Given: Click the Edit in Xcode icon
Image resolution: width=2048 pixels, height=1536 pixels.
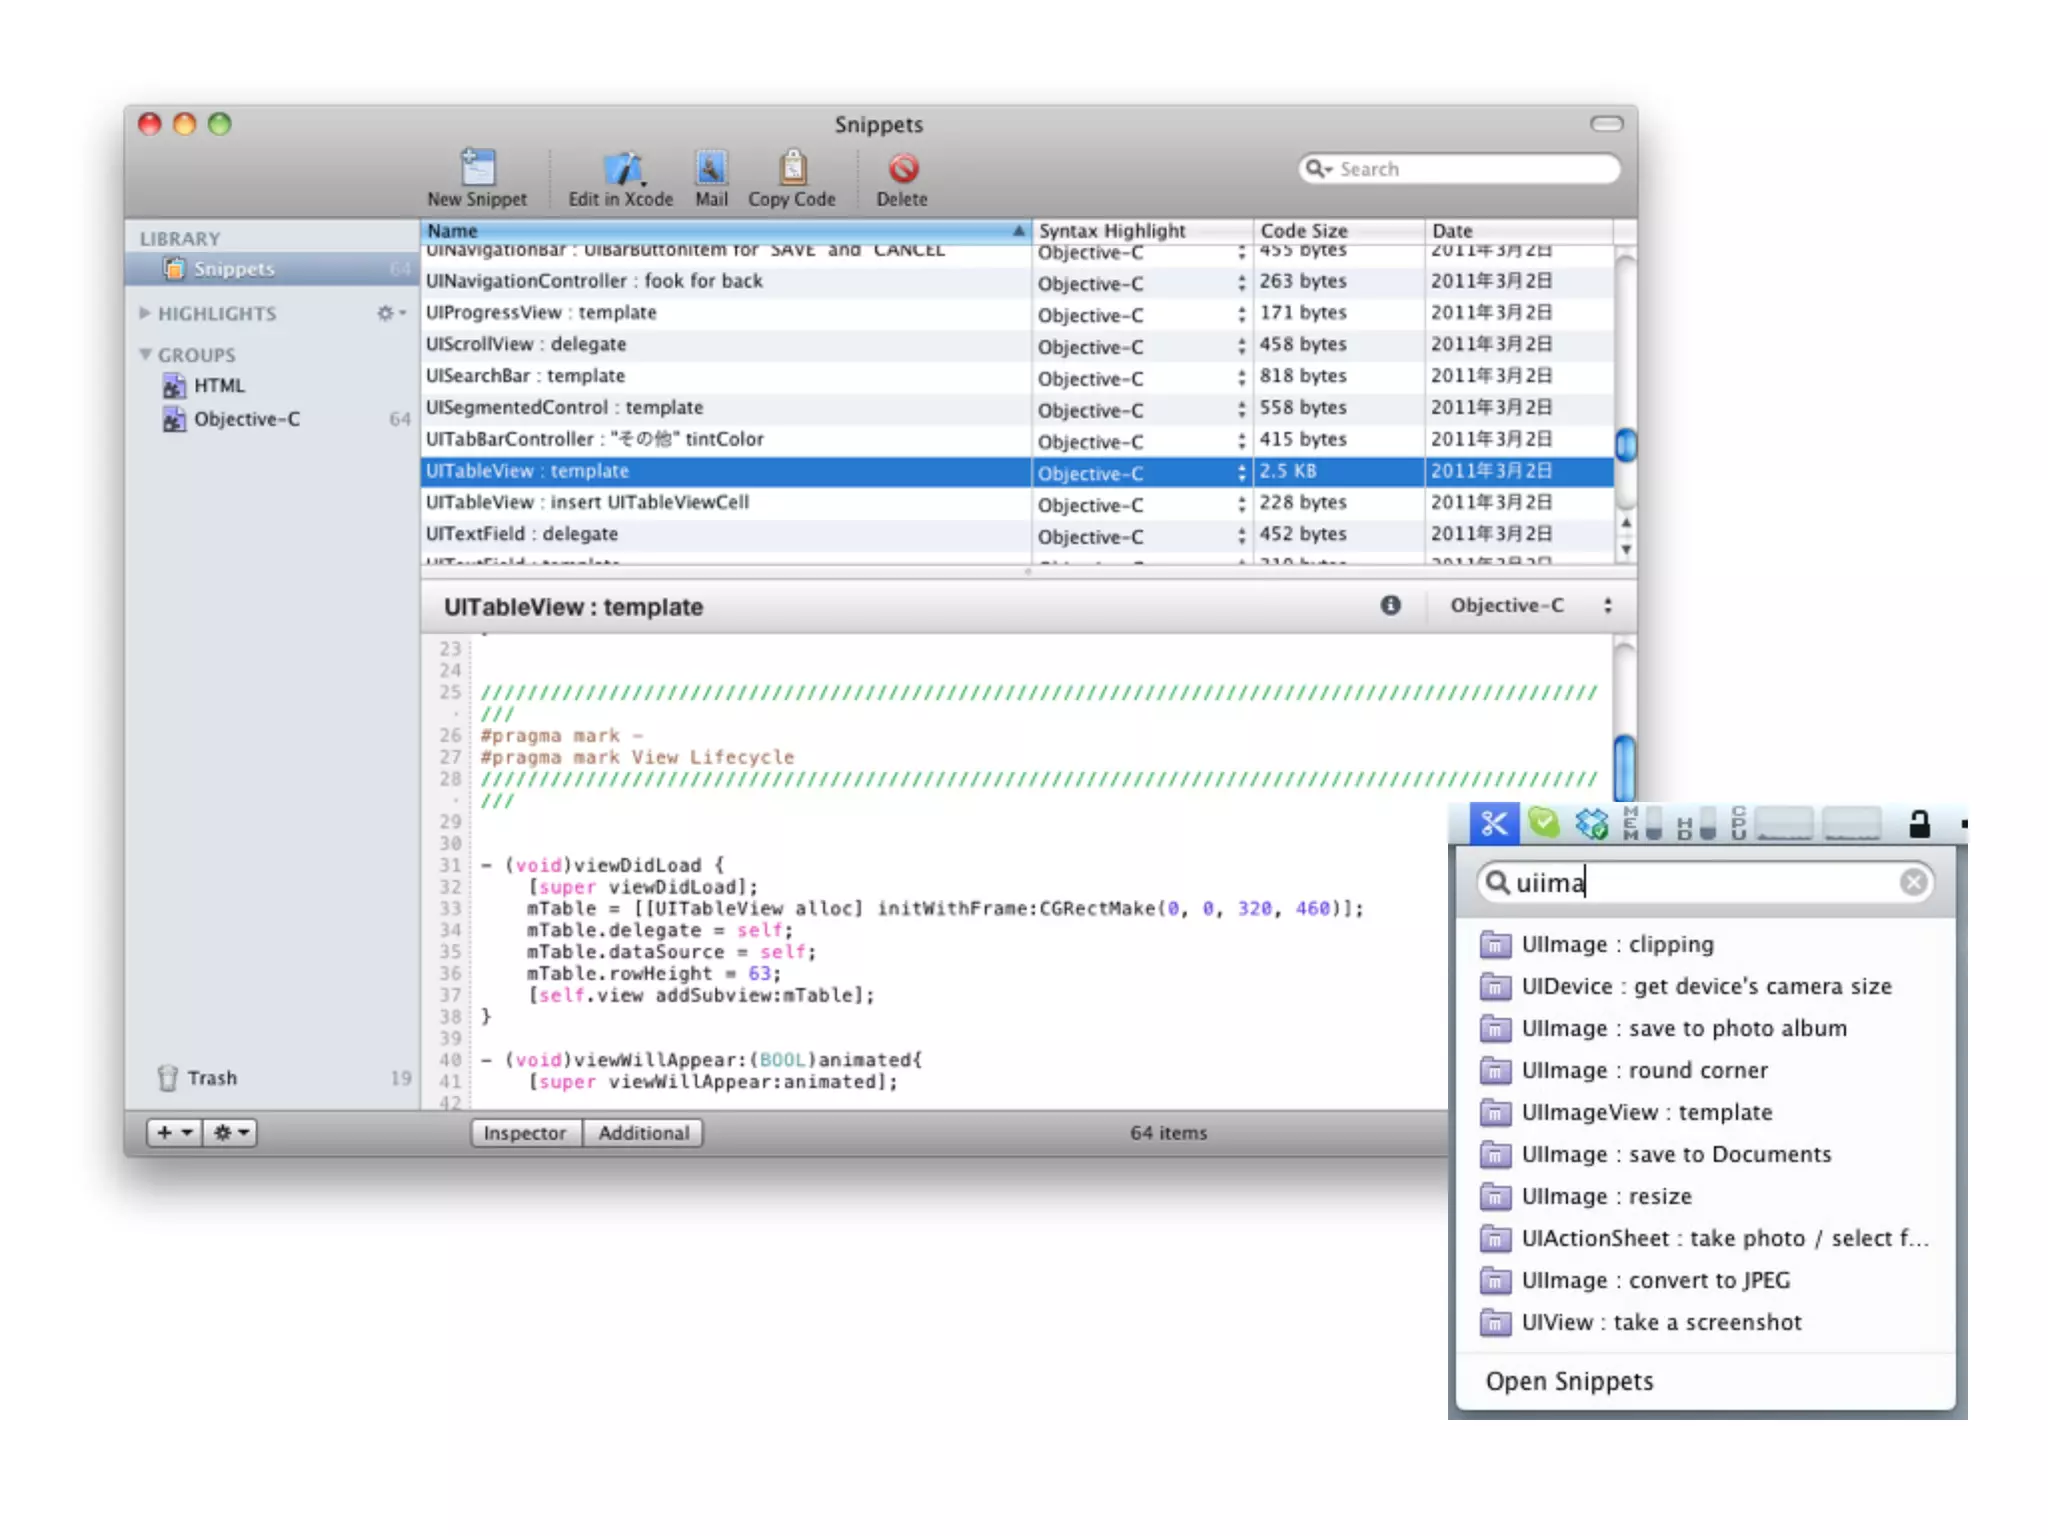Looking at the screenshot, I should pyautogui.click(x=622, y=168).
